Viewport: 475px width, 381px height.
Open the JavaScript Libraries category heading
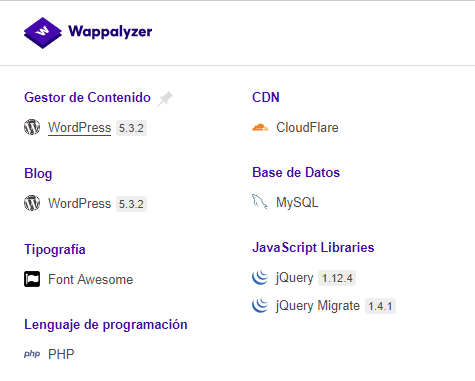coord(313,248)
